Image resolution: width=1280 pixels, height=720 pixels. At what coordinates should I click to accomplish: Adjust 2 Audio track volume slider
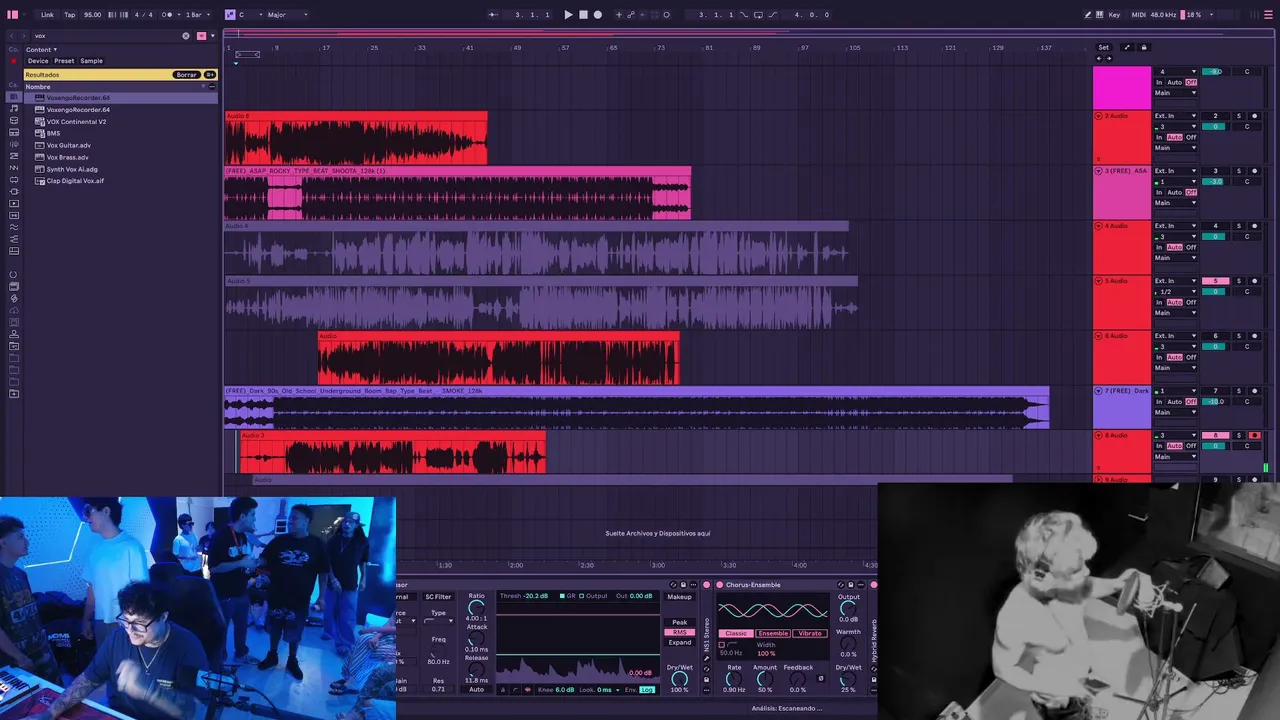click(1214, 127)
